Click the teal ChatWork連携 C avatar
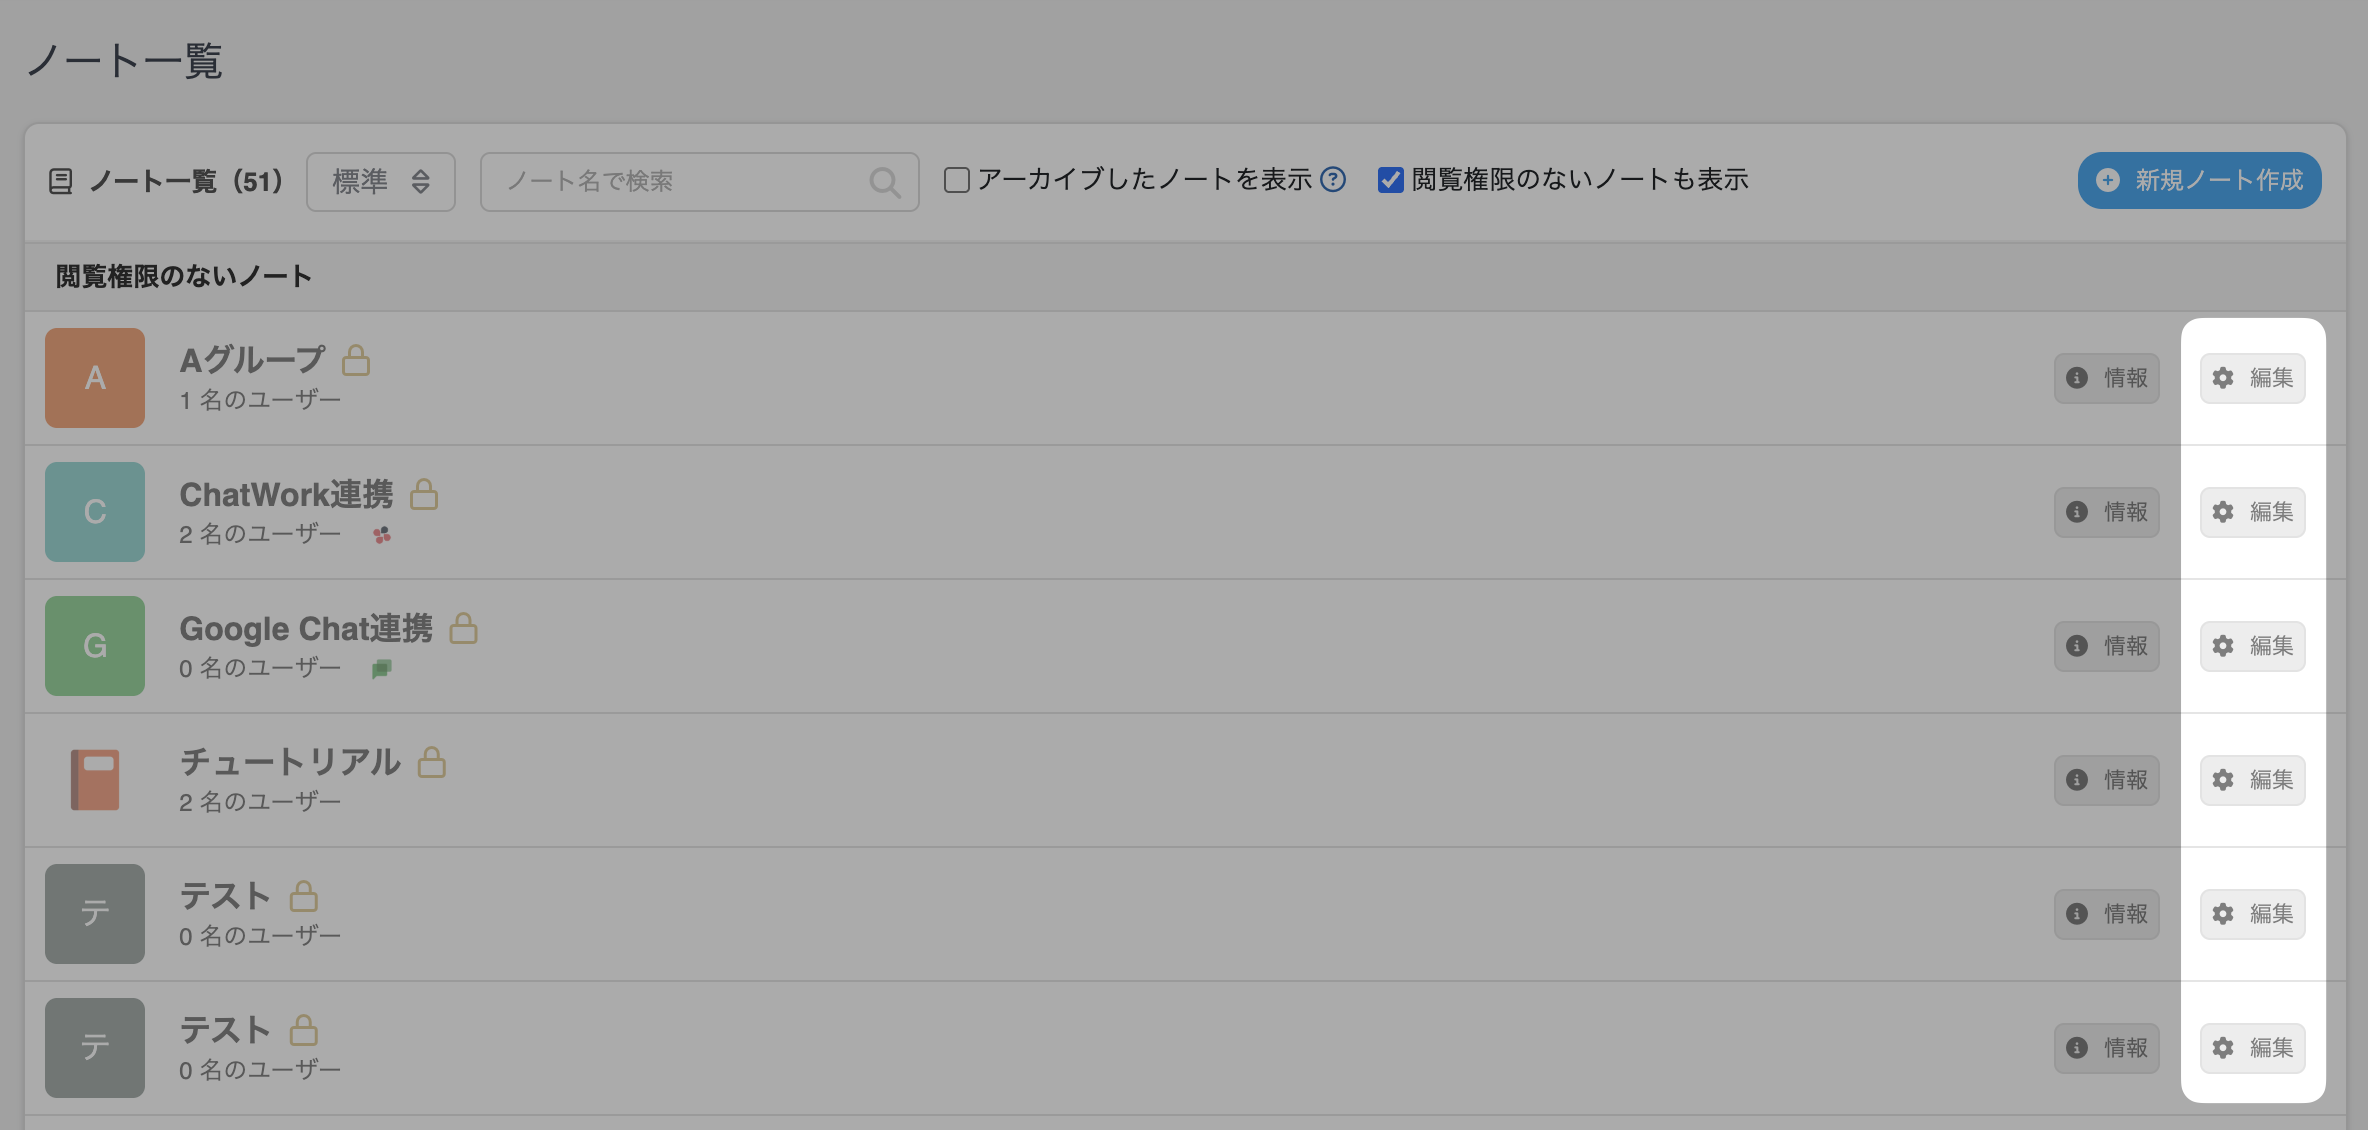Viewport: 2368px width, 1130px height. tap(95, 512)
